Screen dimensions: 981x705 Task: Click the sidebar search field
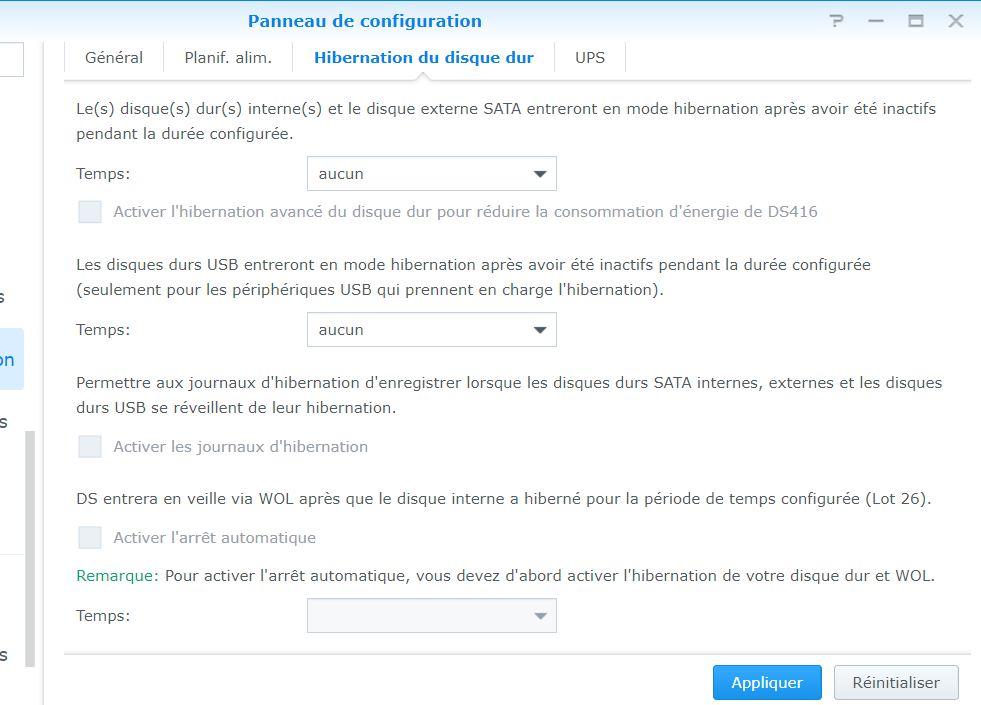click(x=11, y=59)
